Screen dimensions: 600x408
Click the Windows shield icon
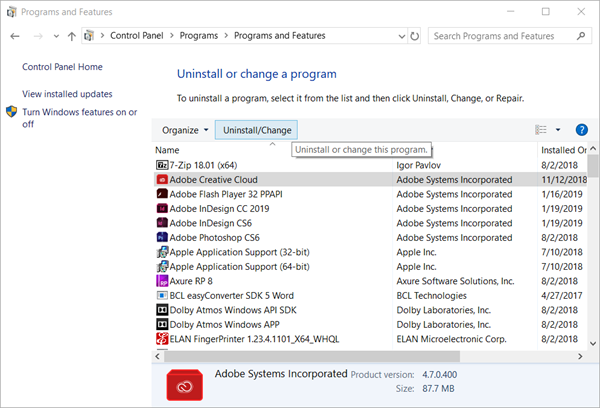[x=12, y=112]
